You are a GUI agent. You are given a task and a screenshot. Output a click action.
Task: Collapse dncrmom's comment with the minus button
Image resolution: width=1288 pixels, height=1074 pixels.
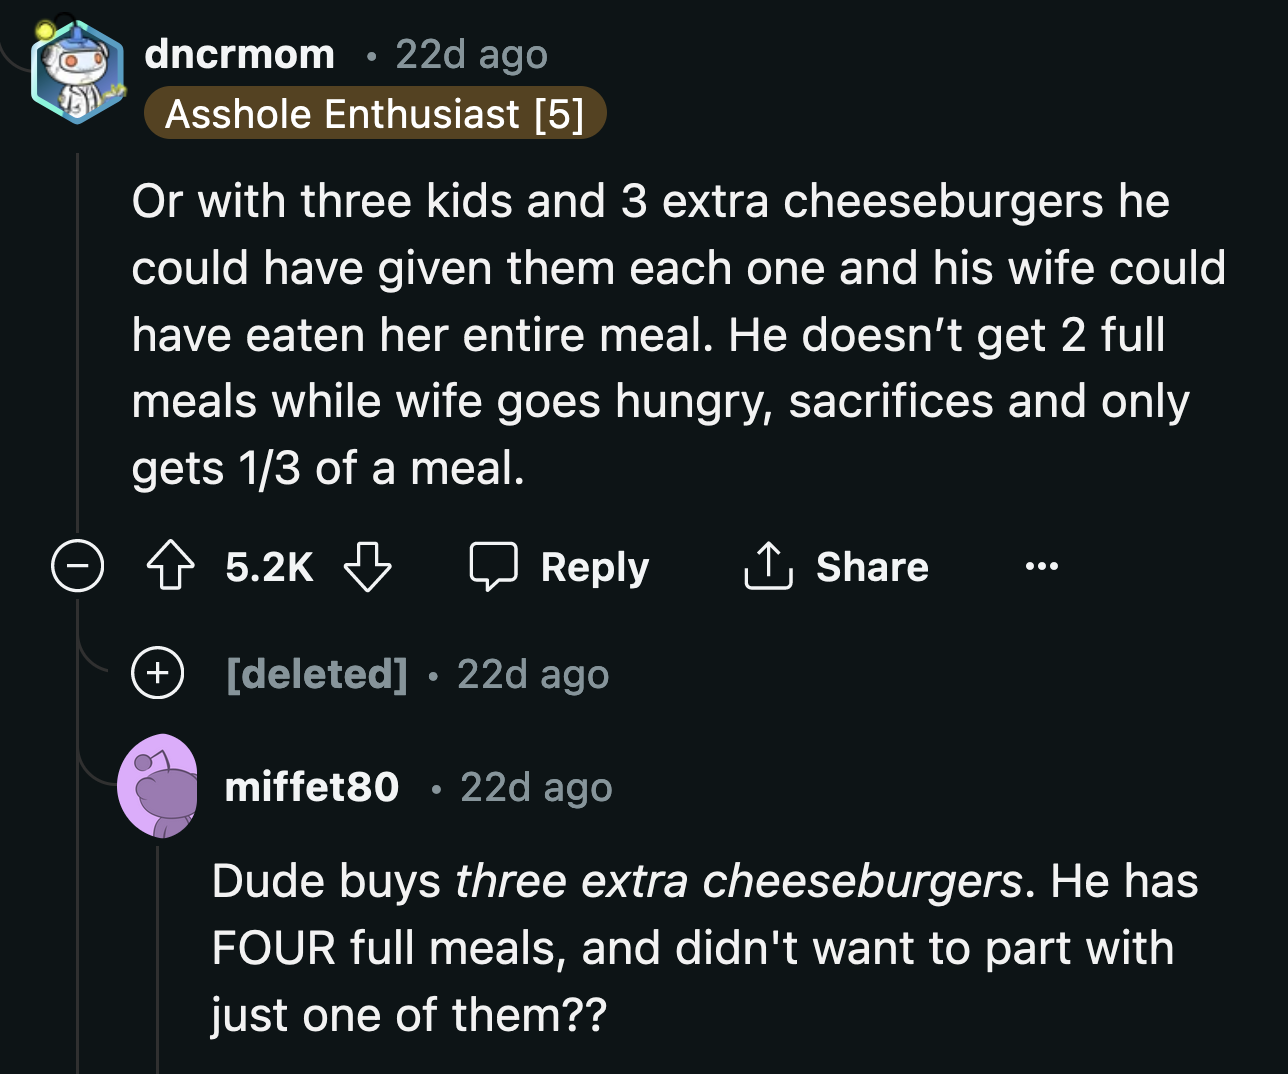click(x=77, y=566)
